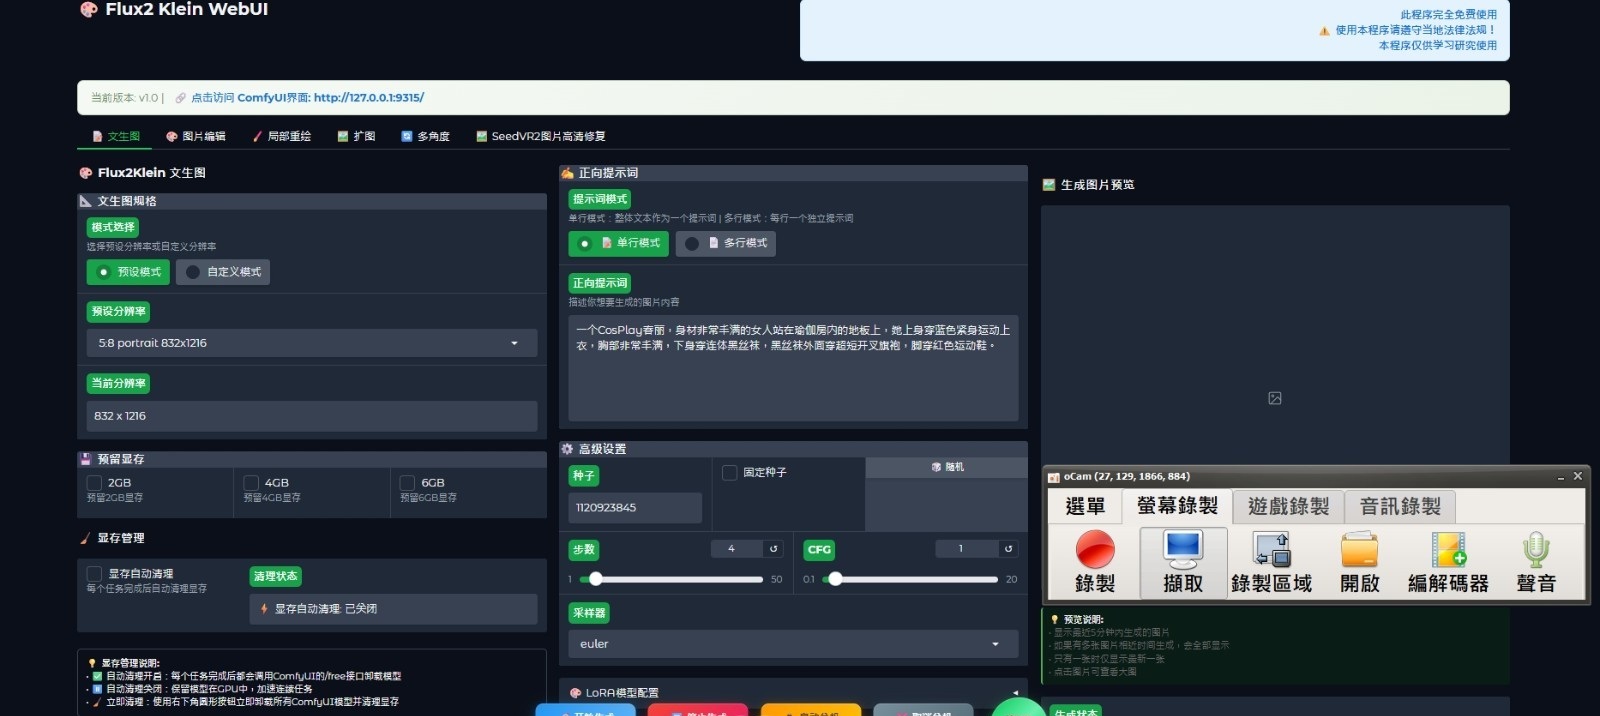Image resolution: width=1600 pixels, height=716 pixels.
Task: Choose 多行模式 prompt mode
Action: pyautogui.click(x=726, y=243)
